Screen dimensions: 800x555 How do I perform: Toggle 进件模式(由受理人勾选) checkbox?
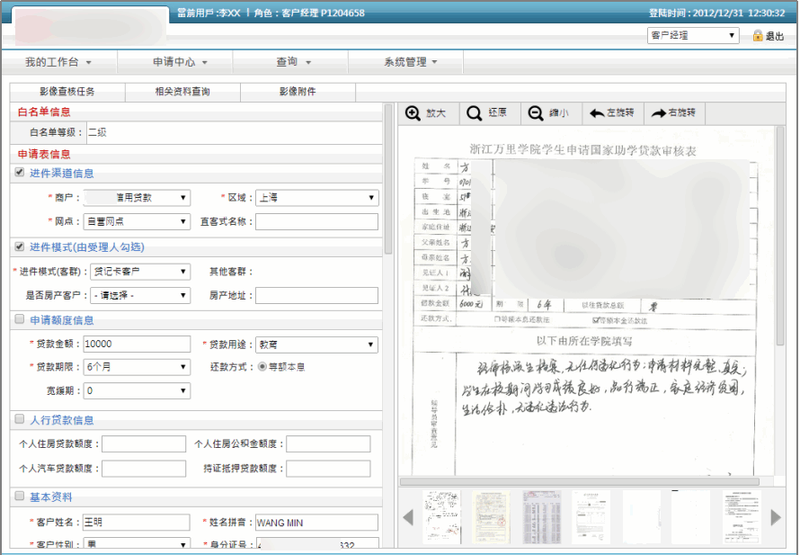tap(19, 246)
